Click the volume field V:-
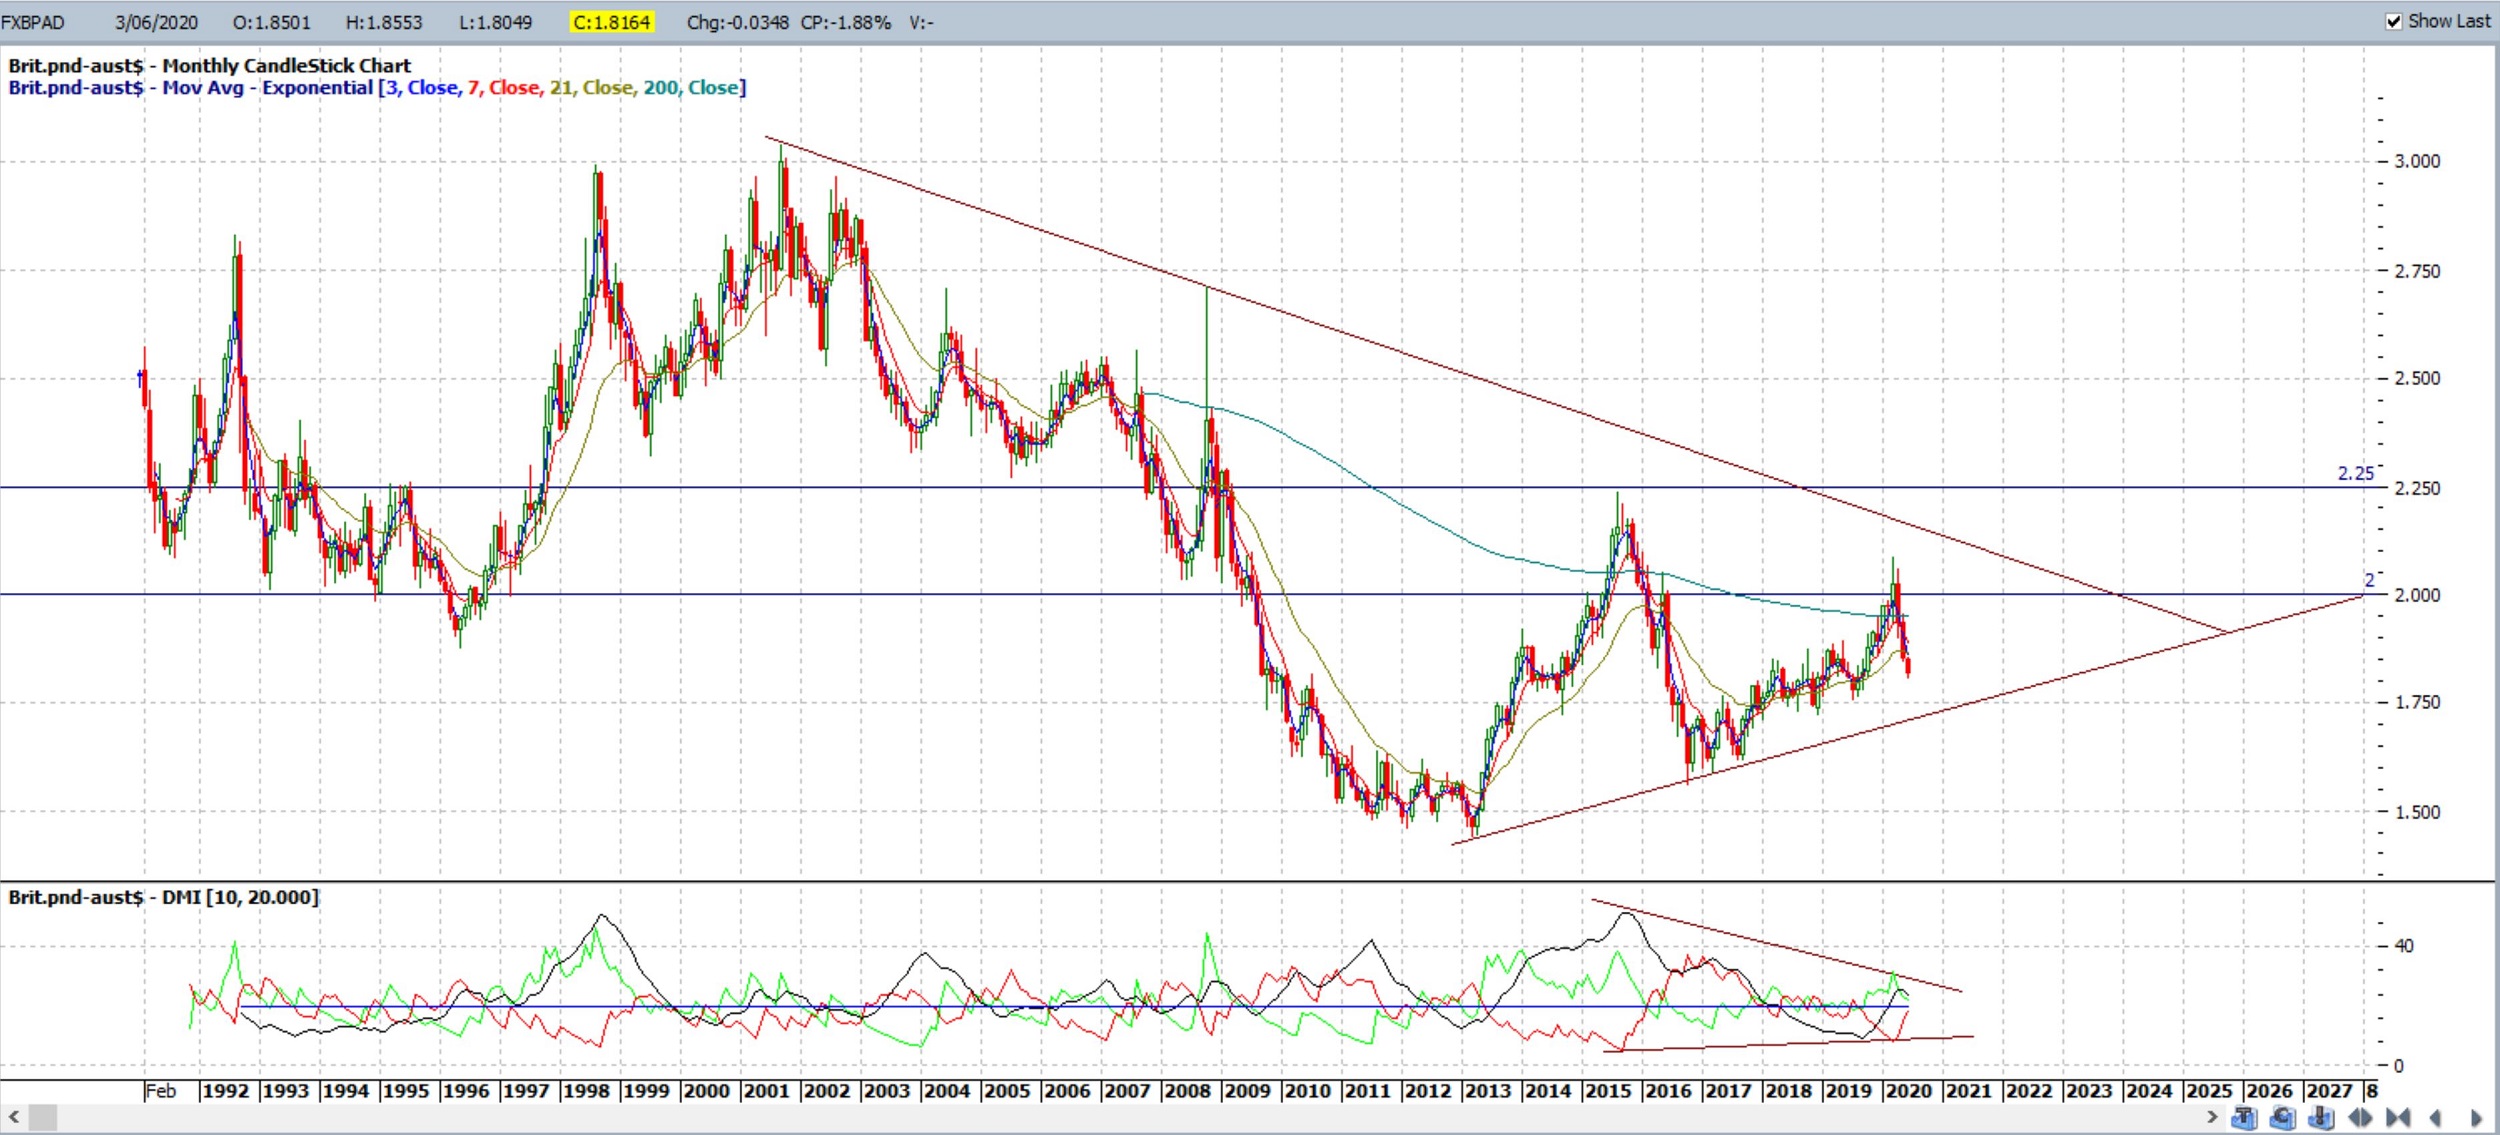Image resolution: width=2500 pixels, height=1135 pixels. (921, 22)
